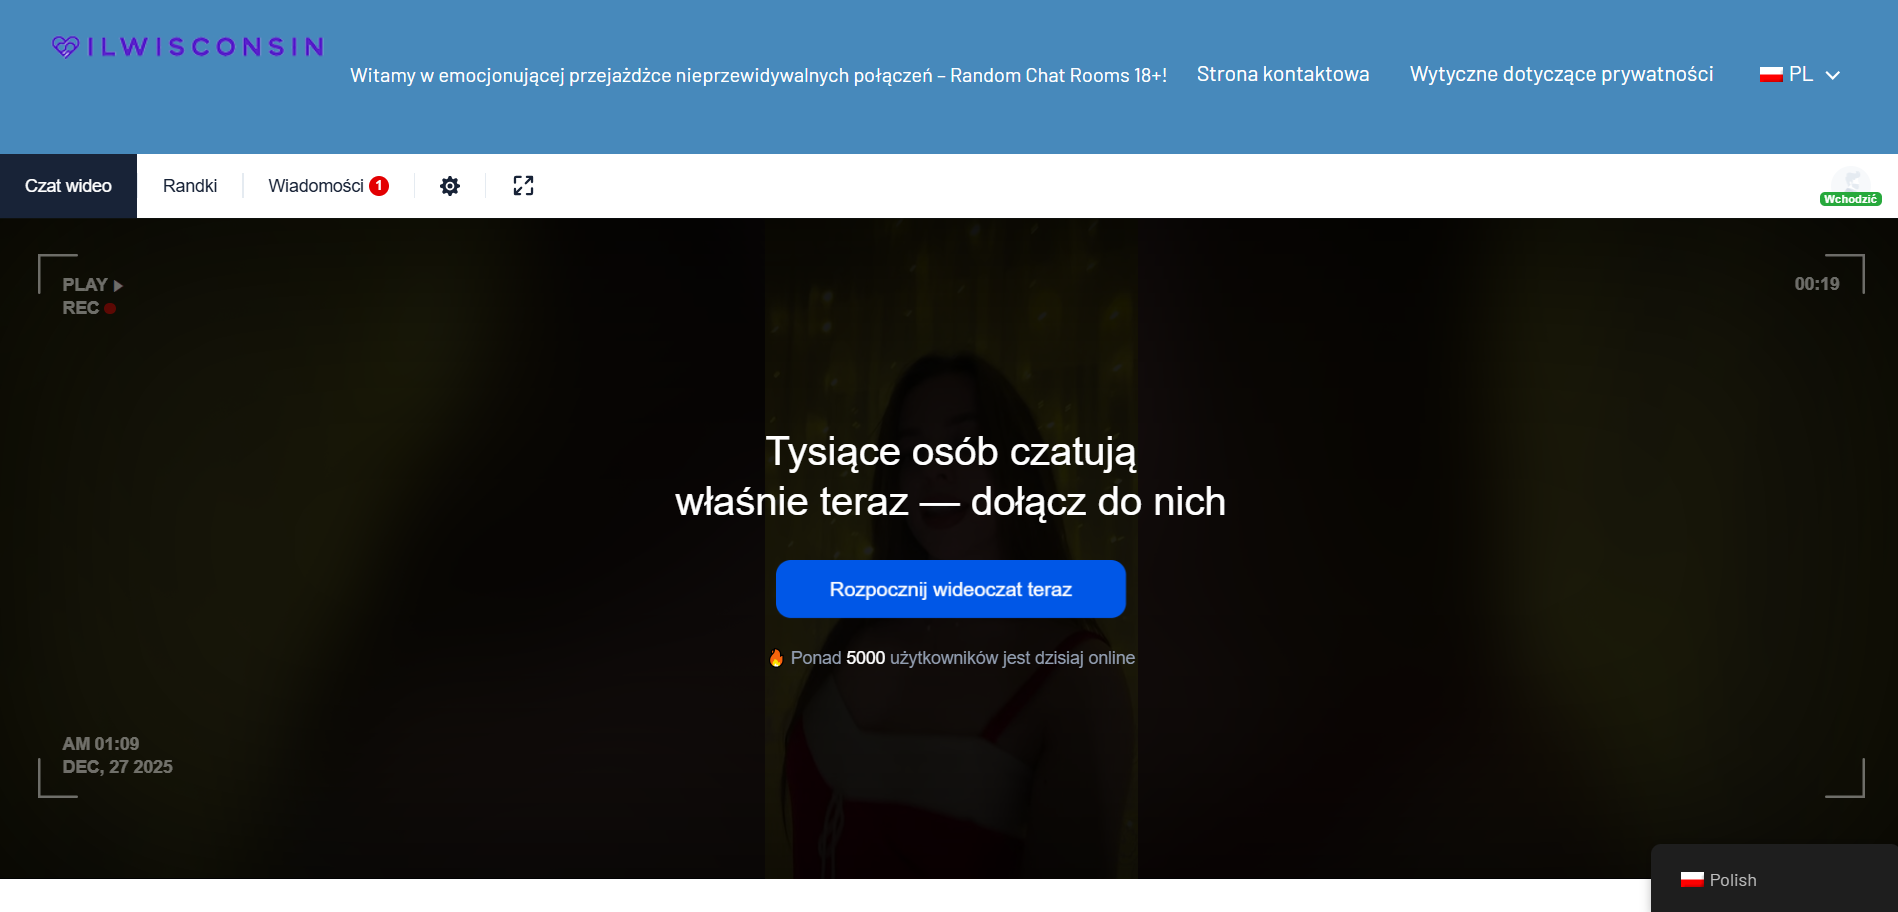Open the Randki tab
Screen dimensions: 1898x912
(190, 186)
